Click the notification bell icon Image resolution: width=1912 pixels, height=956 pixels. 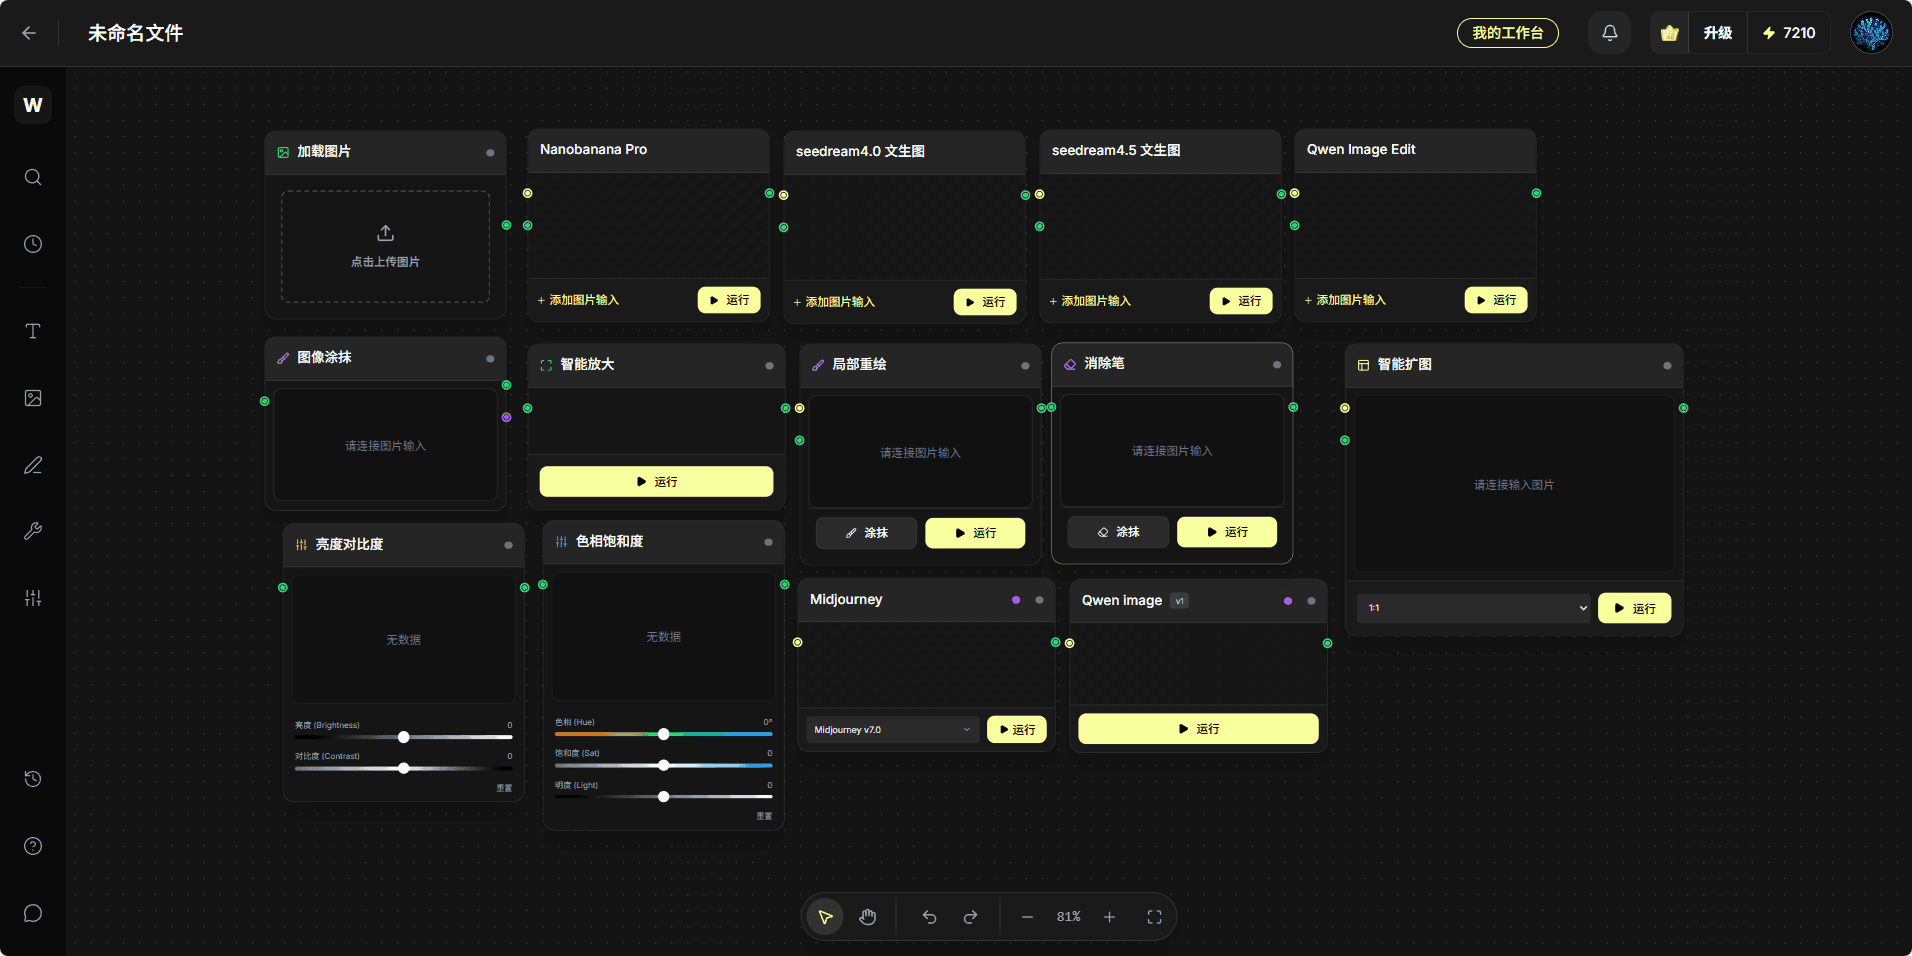tap(1609, 33)
